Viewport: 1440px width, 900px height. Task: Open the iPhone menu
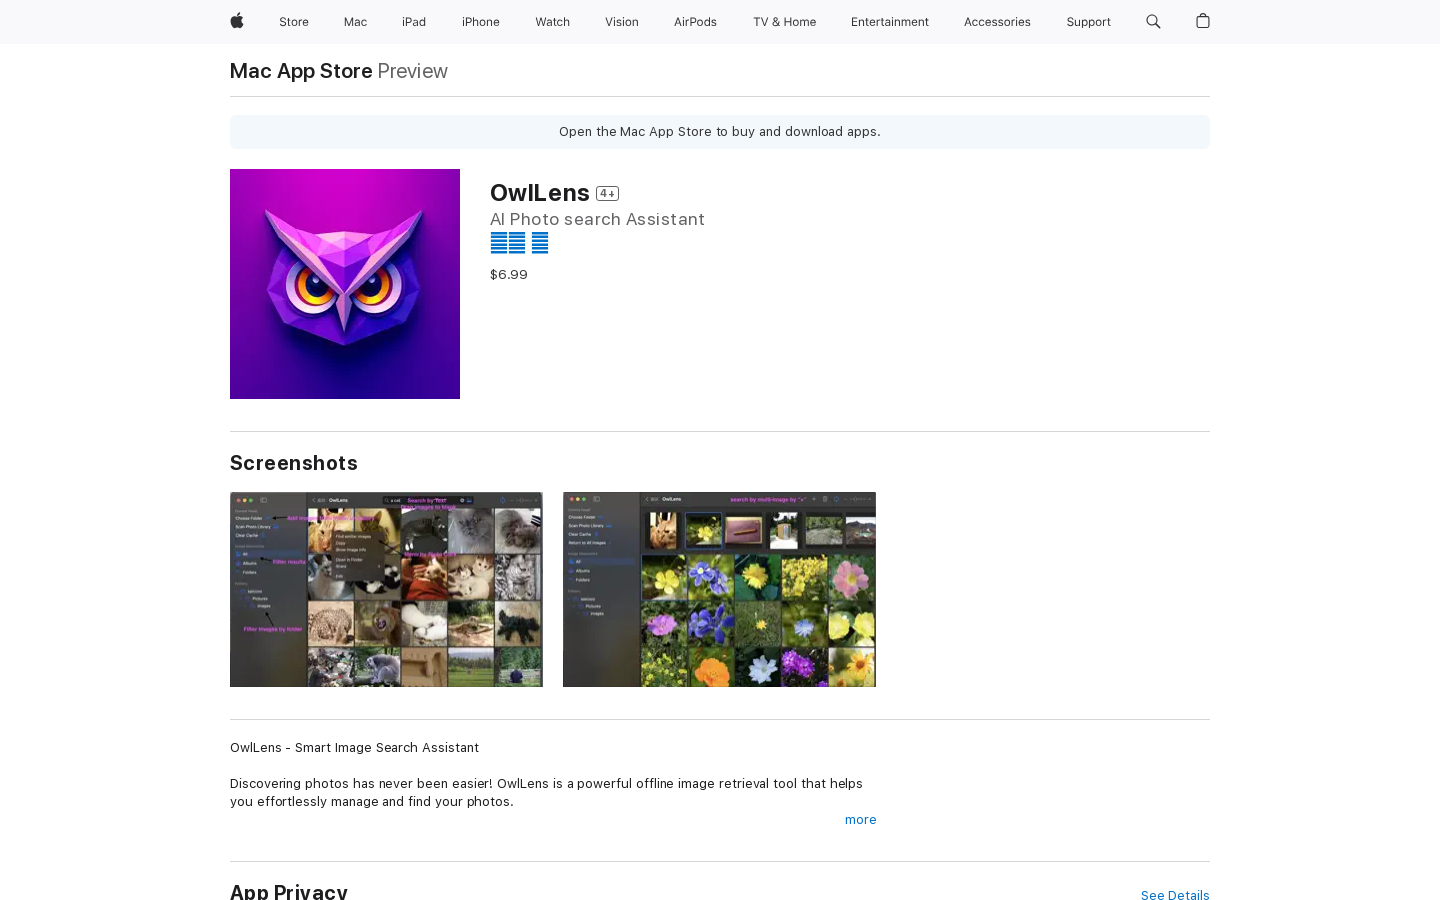(x=481, y=22)
